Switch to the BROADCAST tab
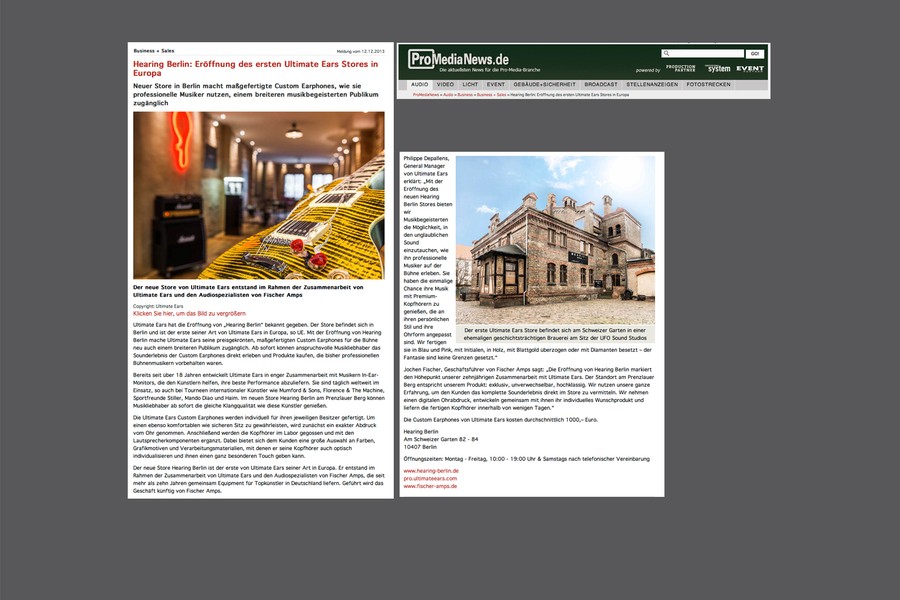The image size is (900, 600). pos(601,85)
